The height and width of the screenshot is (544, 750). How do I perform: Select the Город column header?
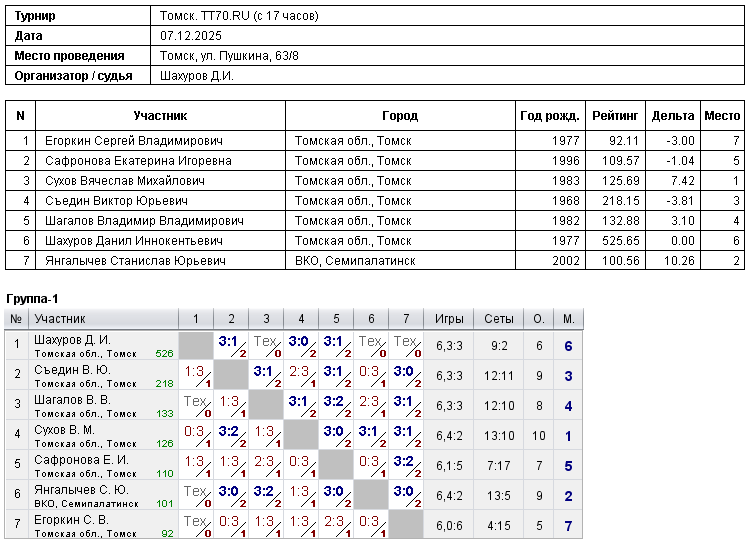(x=400, y=116)
